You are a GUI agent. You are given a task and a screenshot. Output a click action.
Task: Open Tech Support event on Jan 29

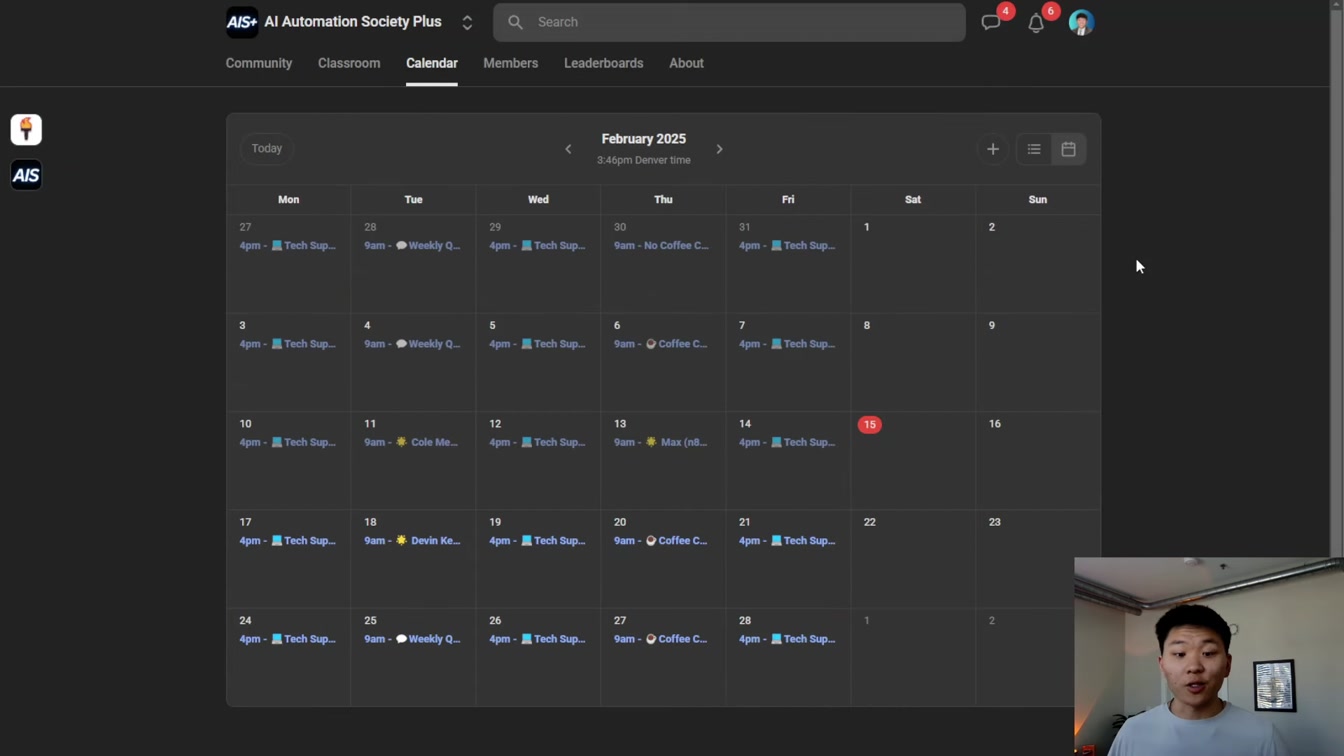(537, 246)
